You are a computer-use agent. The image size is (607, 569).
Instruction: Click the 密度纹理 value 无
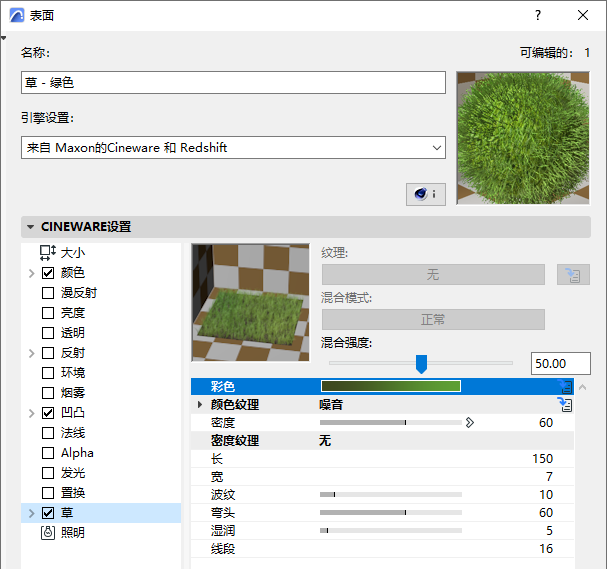tap(325, 440)
